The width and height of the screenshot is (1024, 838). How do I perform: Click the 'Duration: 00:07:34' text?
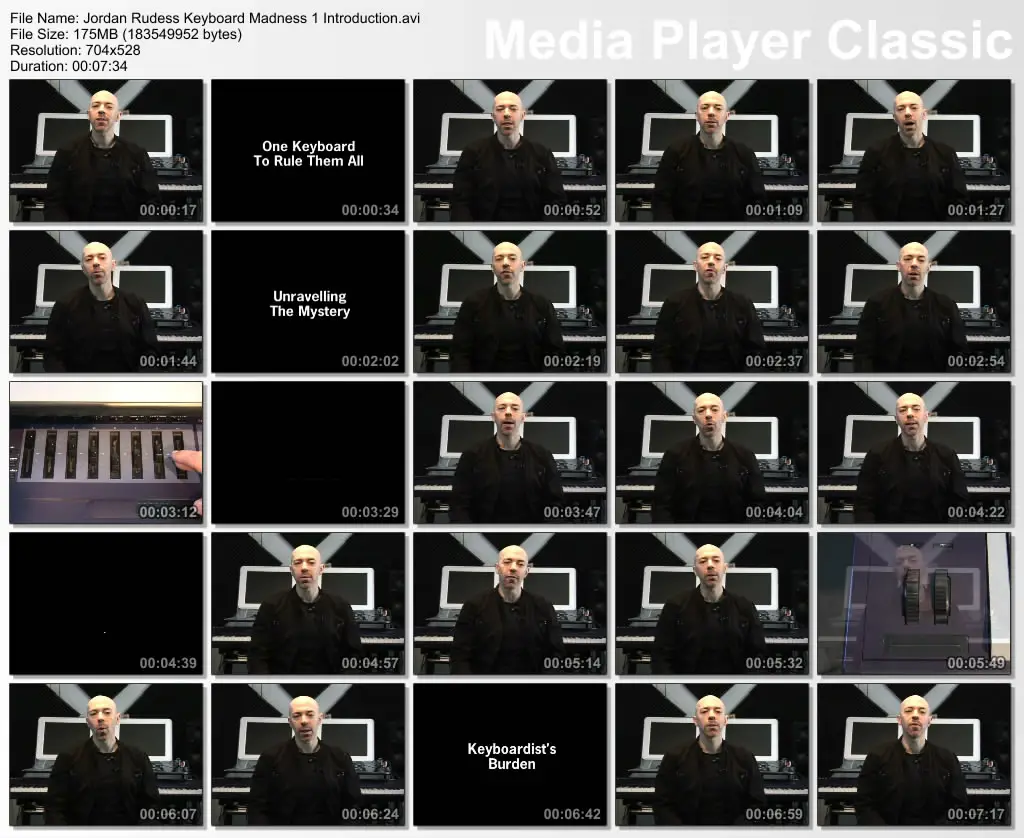69,66
